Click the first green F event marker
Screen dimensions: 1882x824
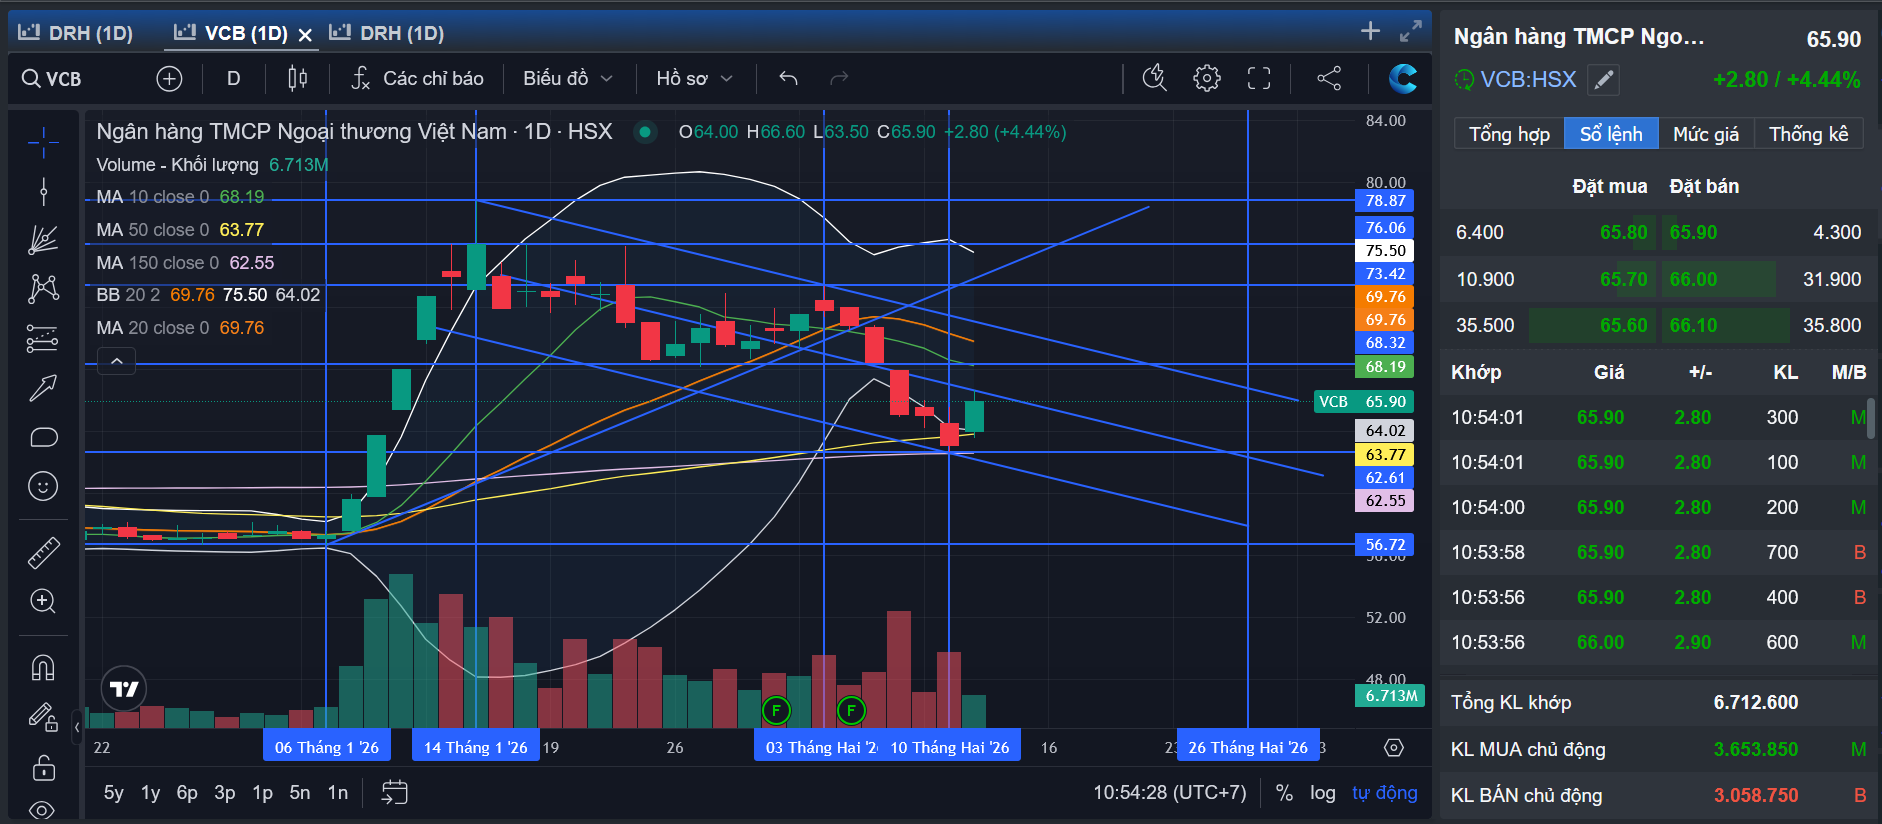776,711
